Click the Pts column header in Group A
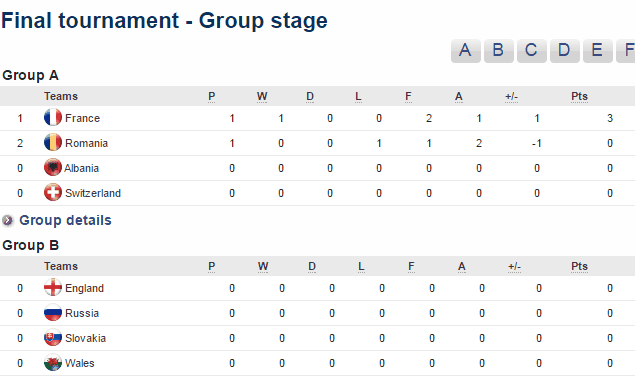635x377 pixels. (579, 96)
